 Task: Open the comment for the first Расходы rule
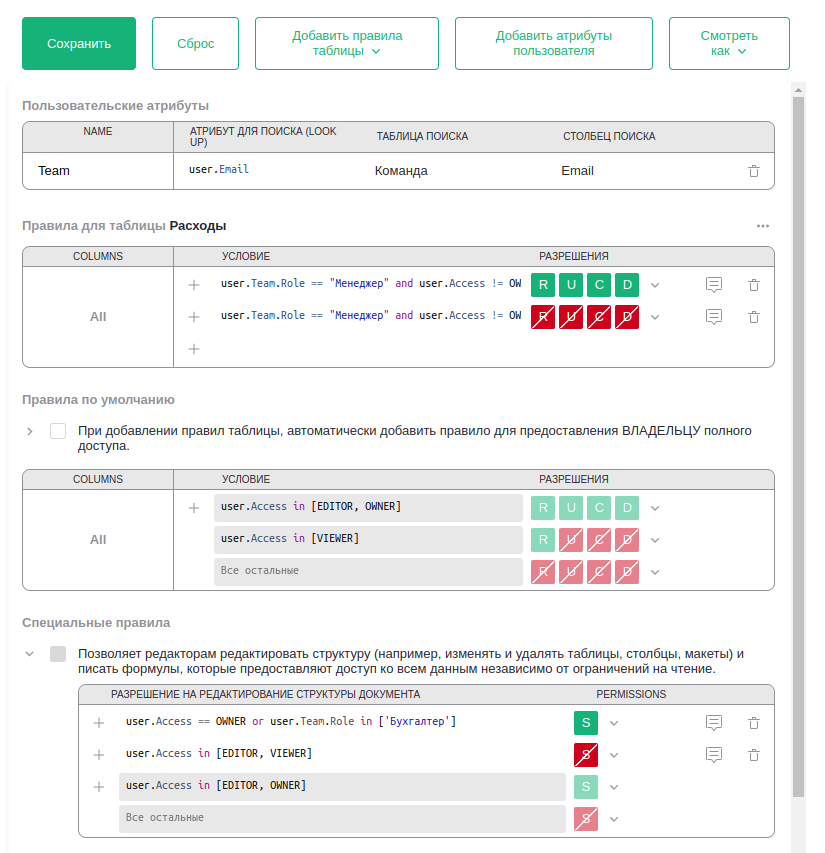tap(714, 285)
